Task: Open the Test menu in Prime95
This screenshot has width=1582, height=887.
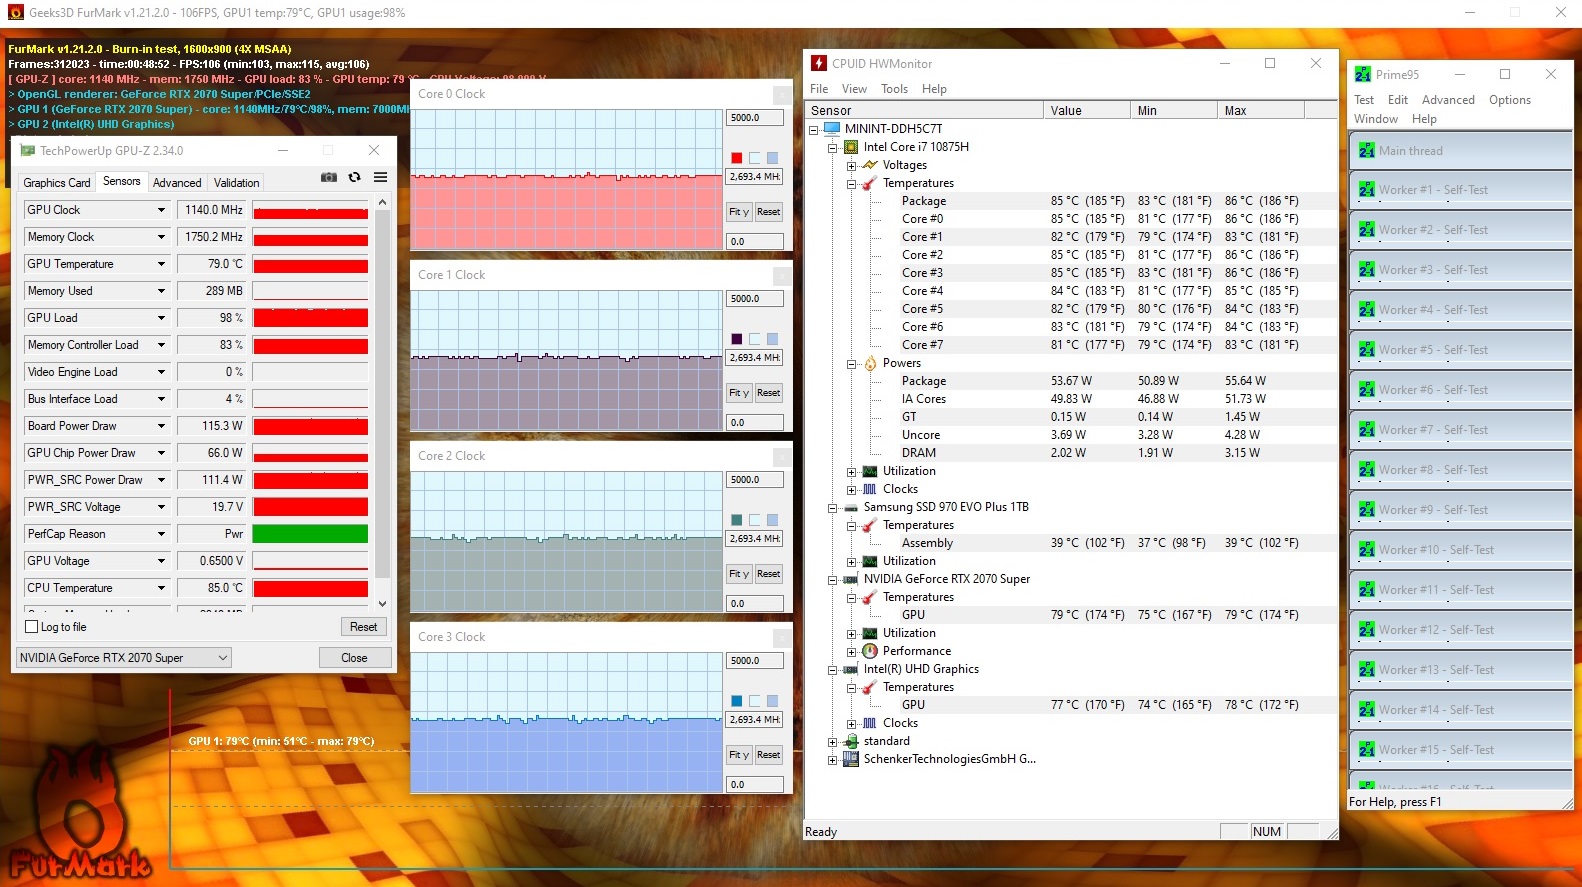Action: coord(1364,100)
